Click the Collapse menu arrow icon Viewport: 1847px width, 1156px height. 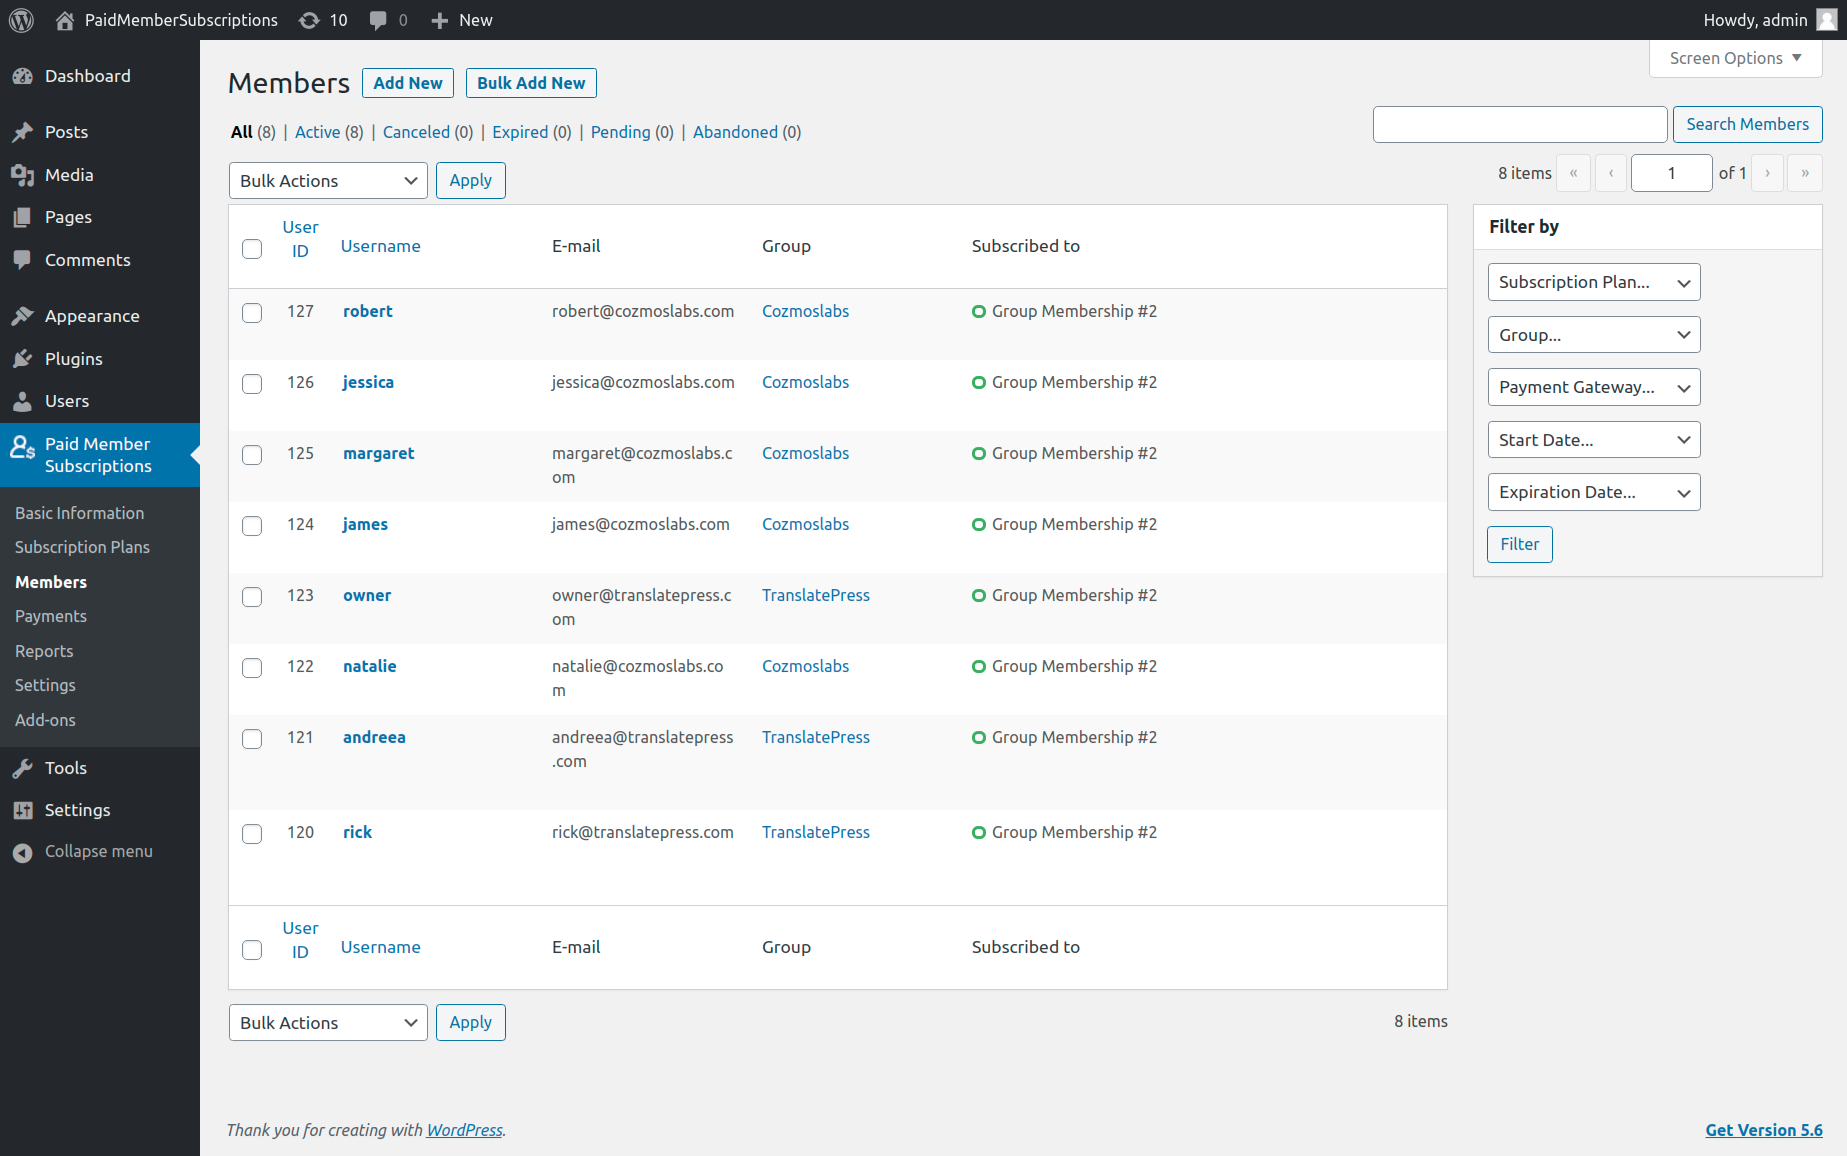tap(23, 852)
